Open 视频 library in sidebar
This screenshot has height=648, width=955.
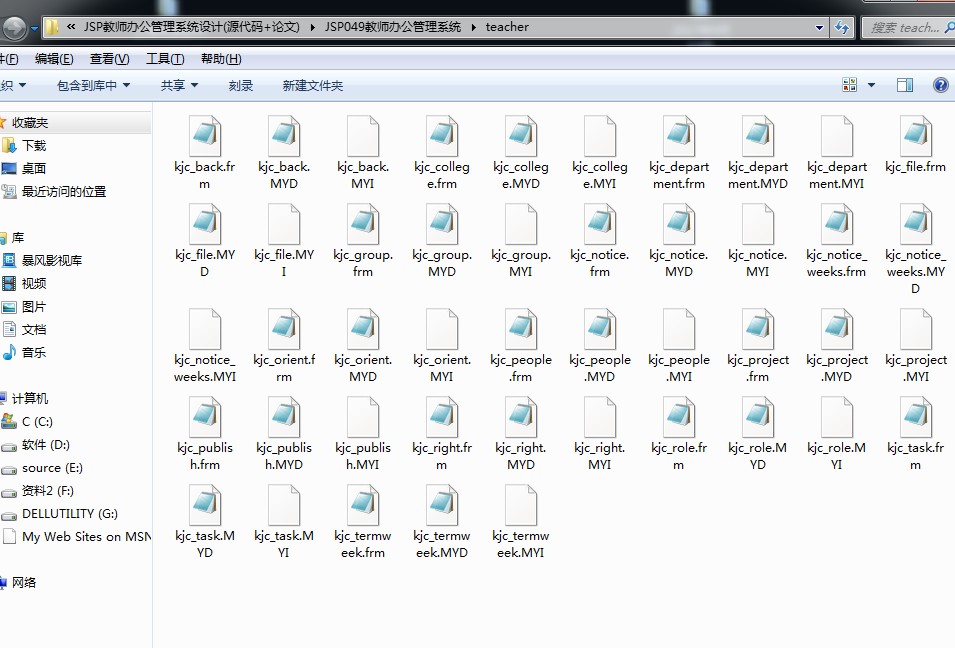34,283
